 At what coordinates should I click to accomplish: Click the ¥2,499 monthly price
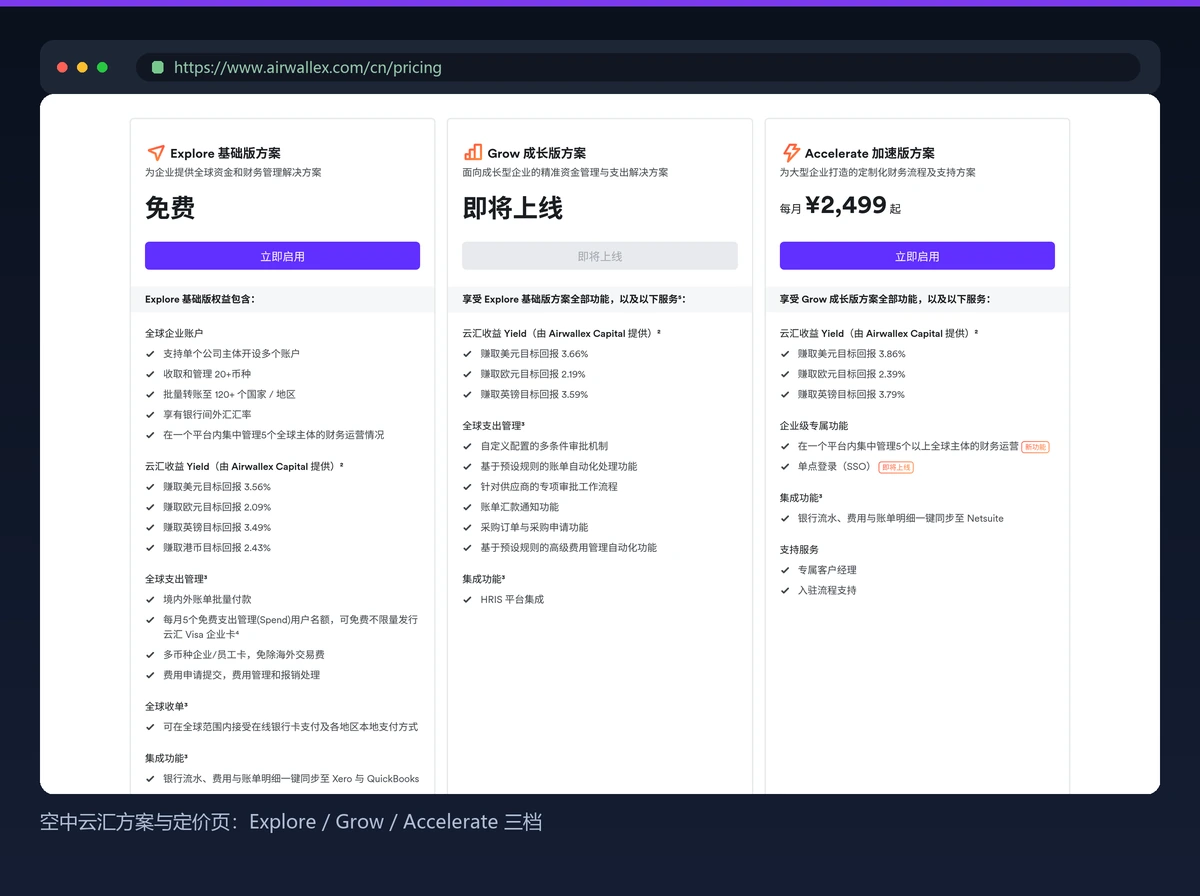(846, 205)
